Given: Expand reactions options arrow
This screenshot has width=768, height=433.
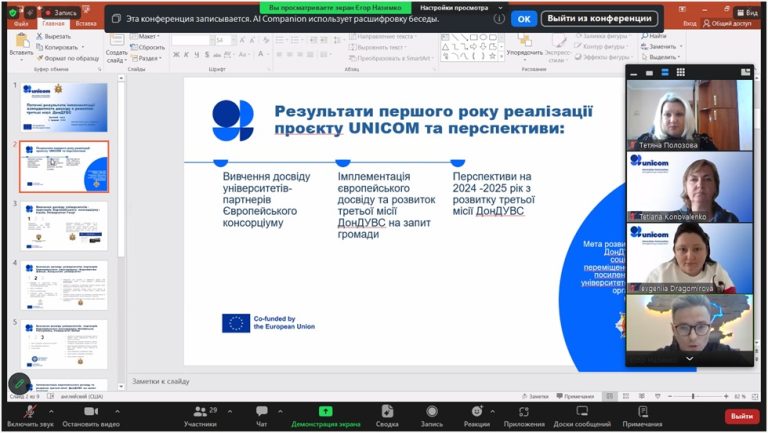Looking at the screenshot, I should (492, 411).
